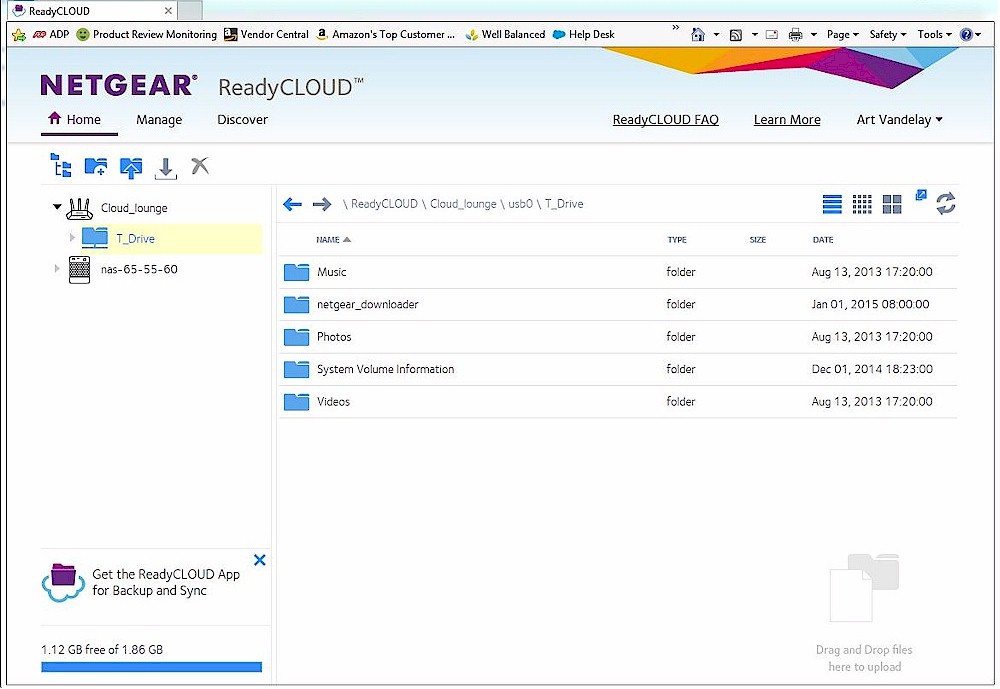Open the Learn More link
The image size is (1000, 689).
[787, 120]
